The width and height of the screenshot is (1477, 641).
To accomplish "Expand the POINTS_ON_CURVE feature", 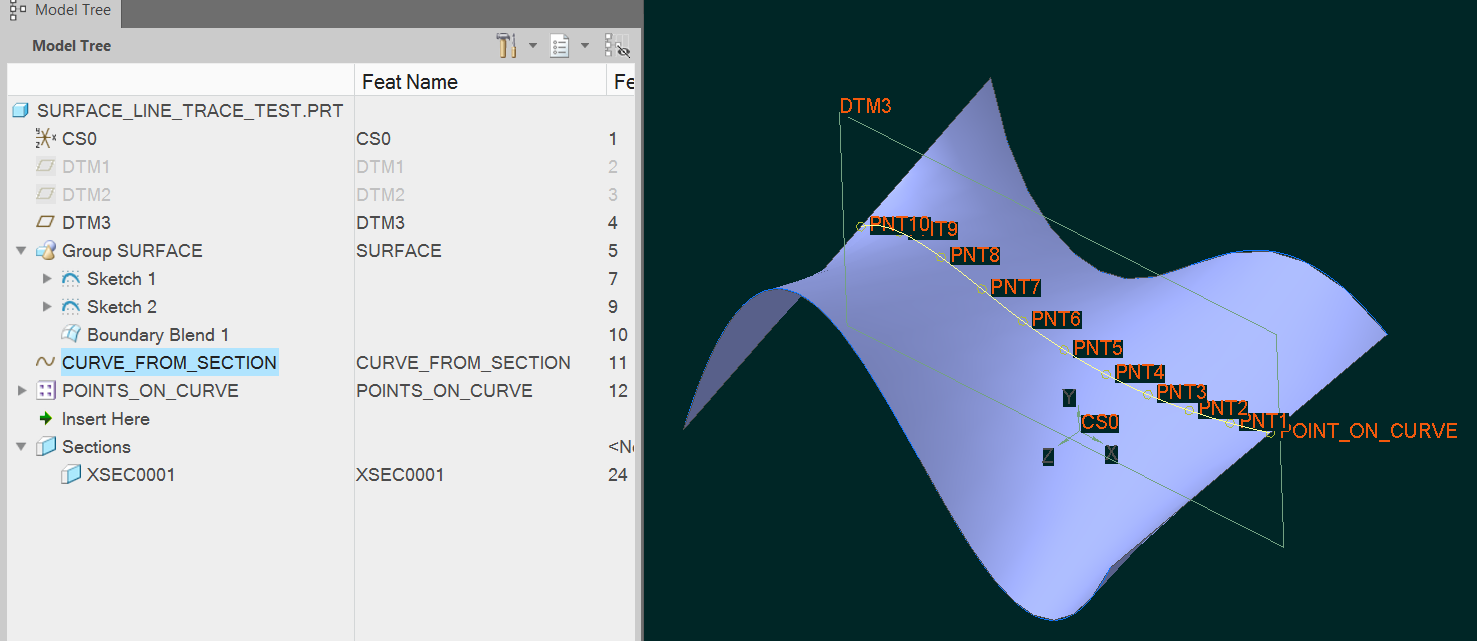I will (21, 391).
